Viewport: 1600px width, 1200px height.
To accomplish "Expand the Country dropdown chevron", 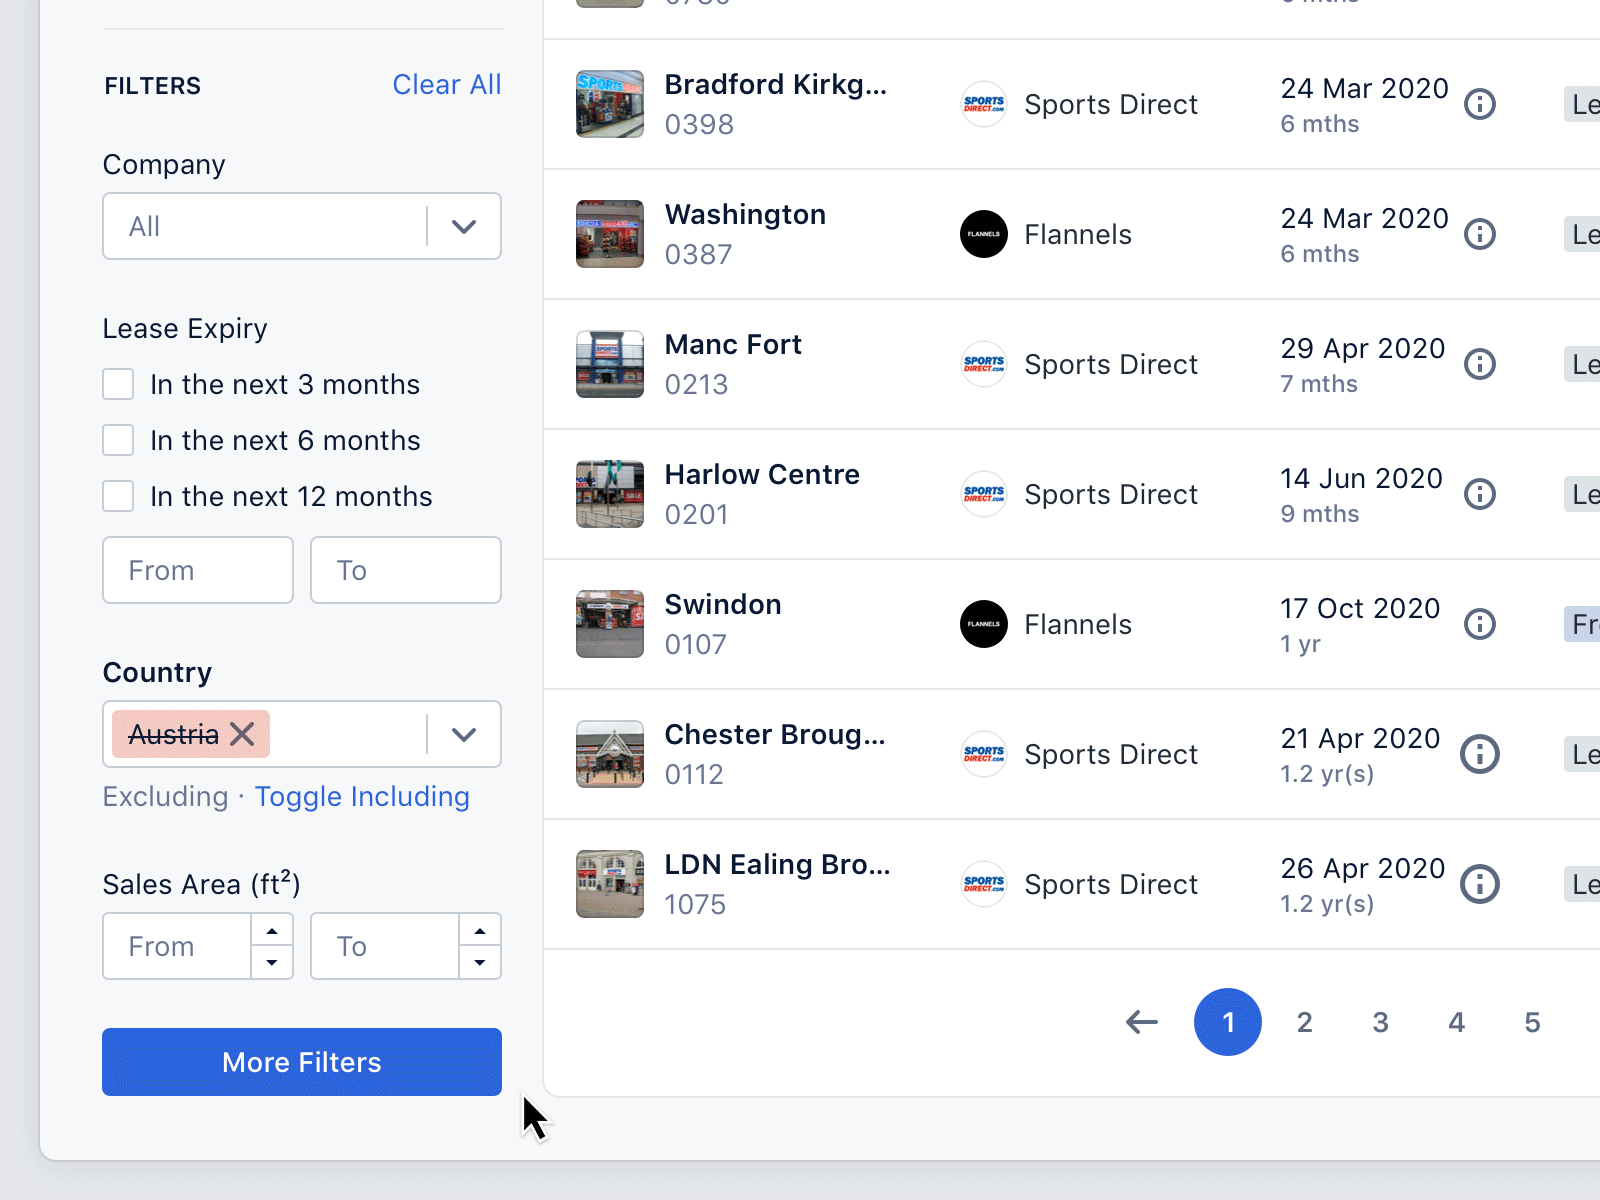I will click(463, 734).
